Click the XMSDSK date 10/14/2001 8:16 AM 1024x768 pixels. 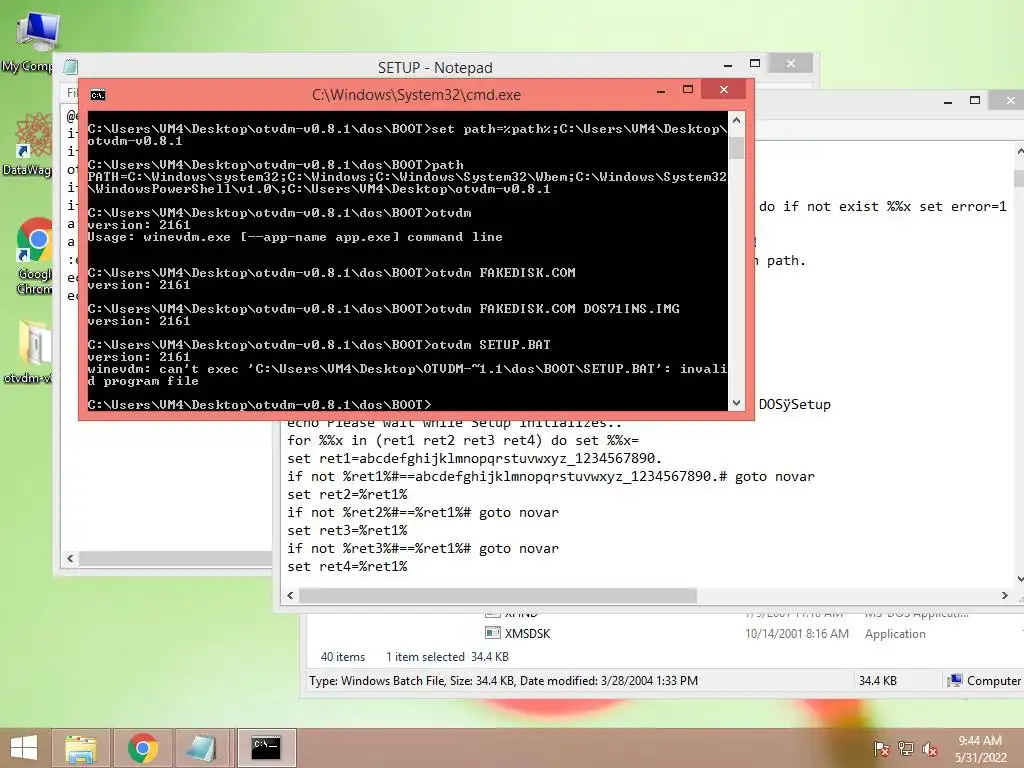(797, 633)
